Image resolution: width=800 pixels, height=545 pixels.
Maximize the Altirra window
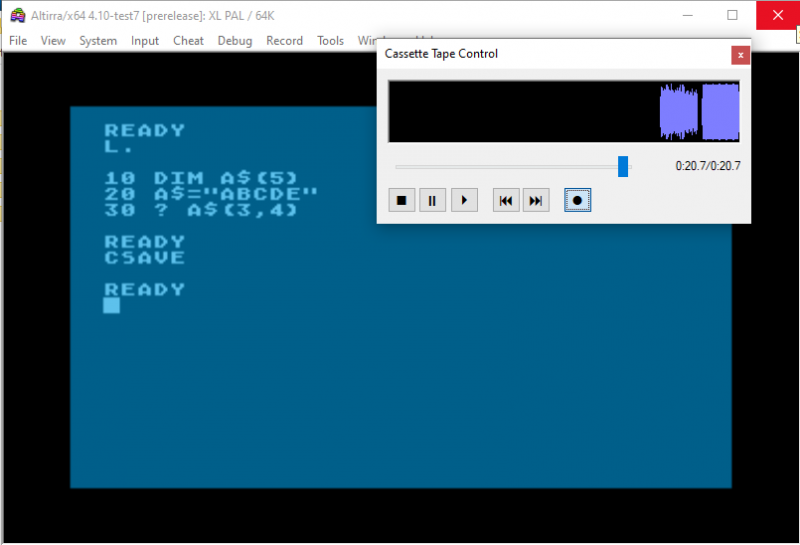tap(732, 15)
